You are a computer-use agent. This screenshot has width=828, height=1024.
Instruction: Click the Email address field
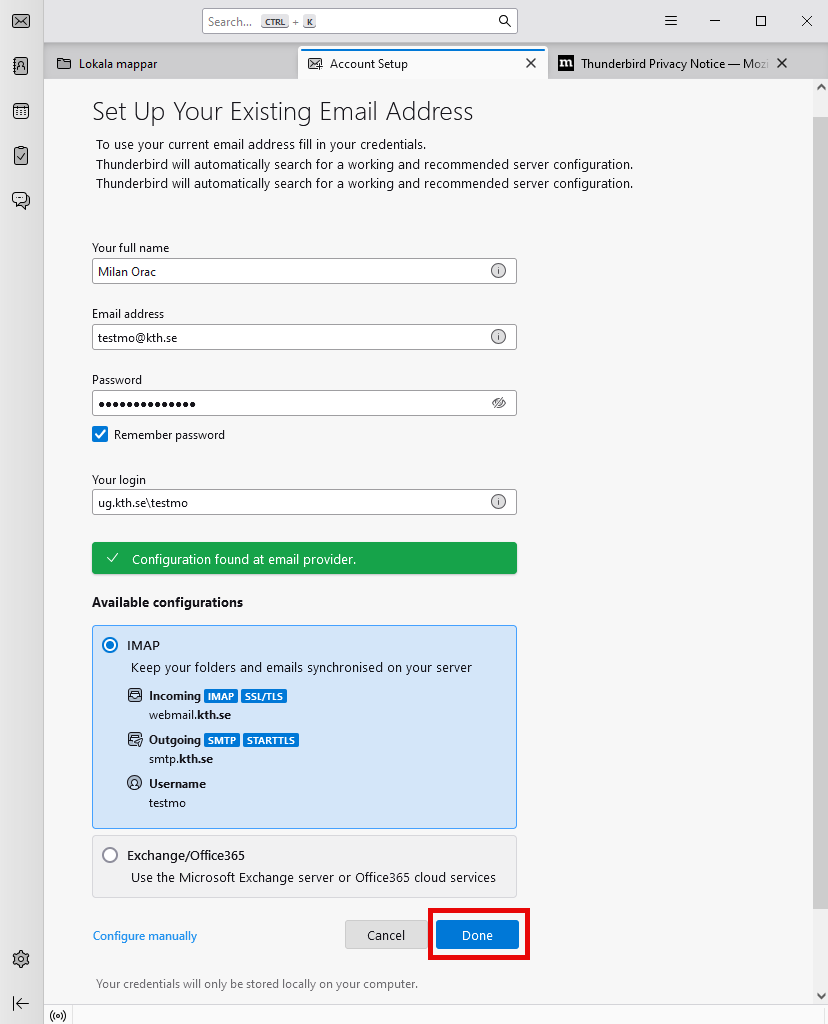[290, 337]
